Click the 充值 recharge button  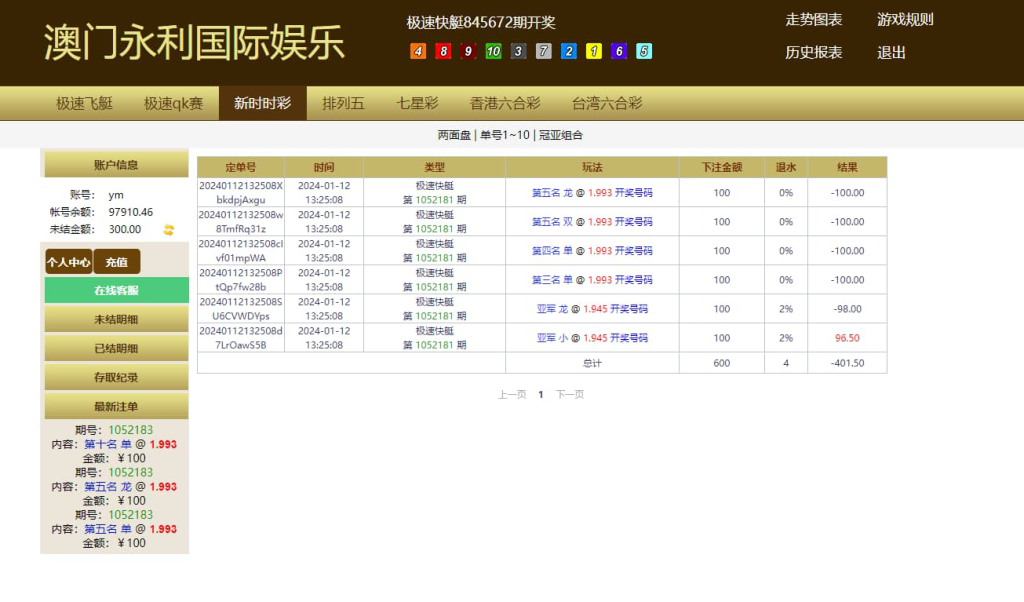[x=117, y=261]
